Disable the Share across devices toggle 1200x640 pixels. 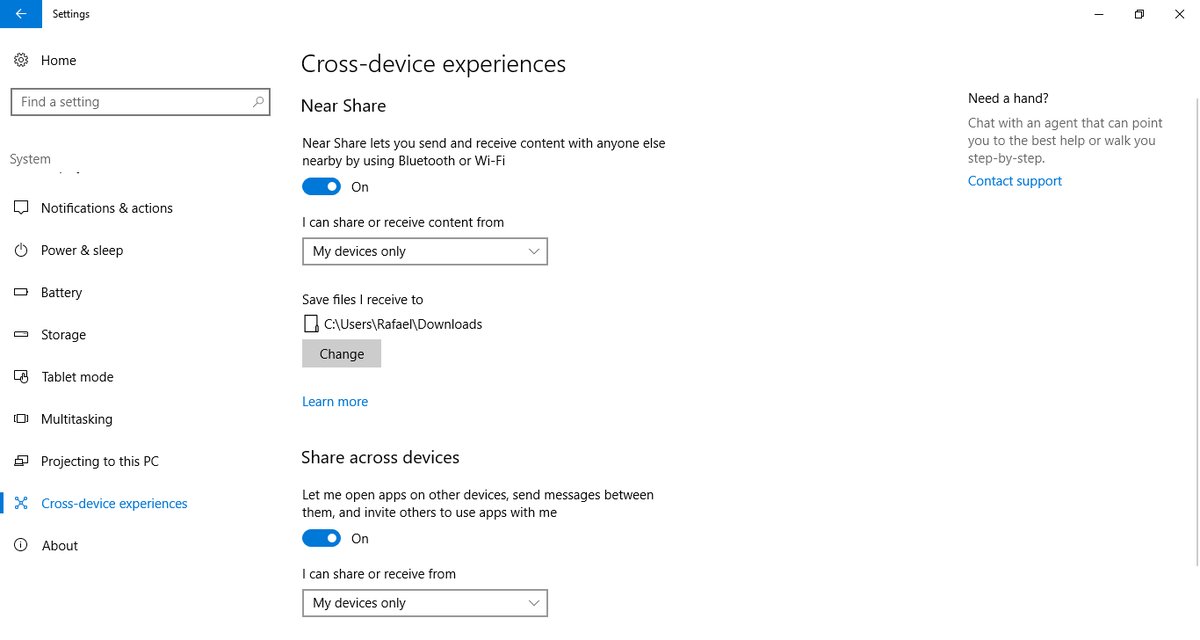coord(322,539)
